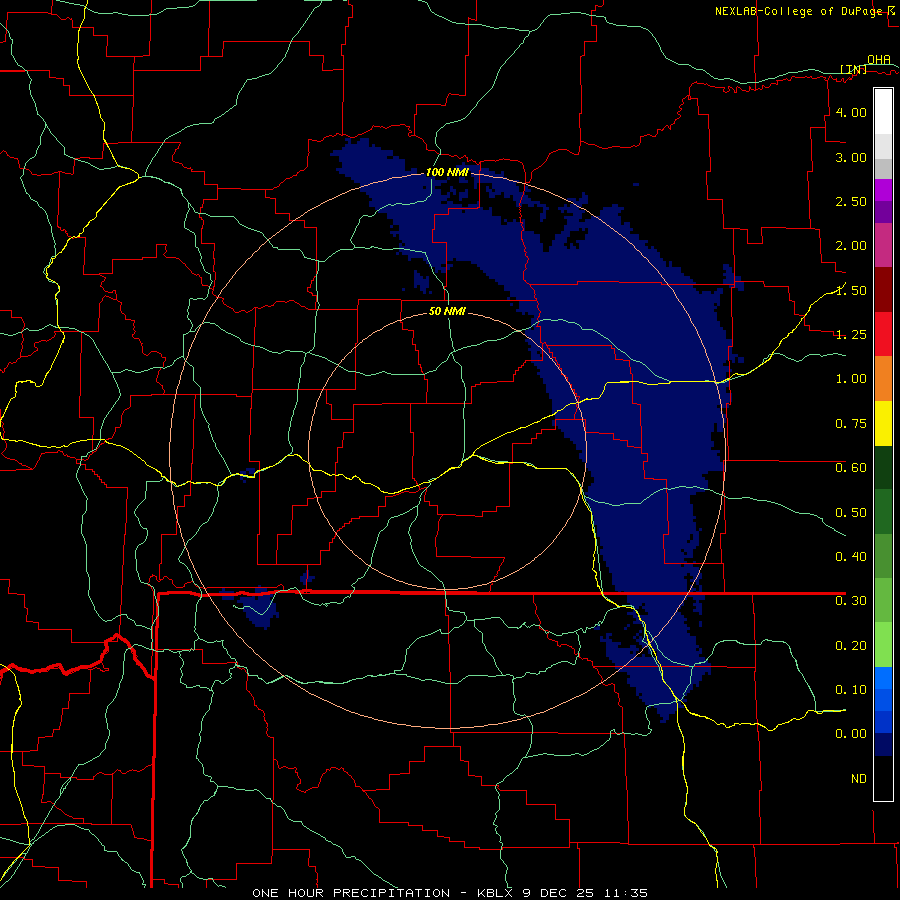Click the [IN] units label

click(x=854, y=69)
